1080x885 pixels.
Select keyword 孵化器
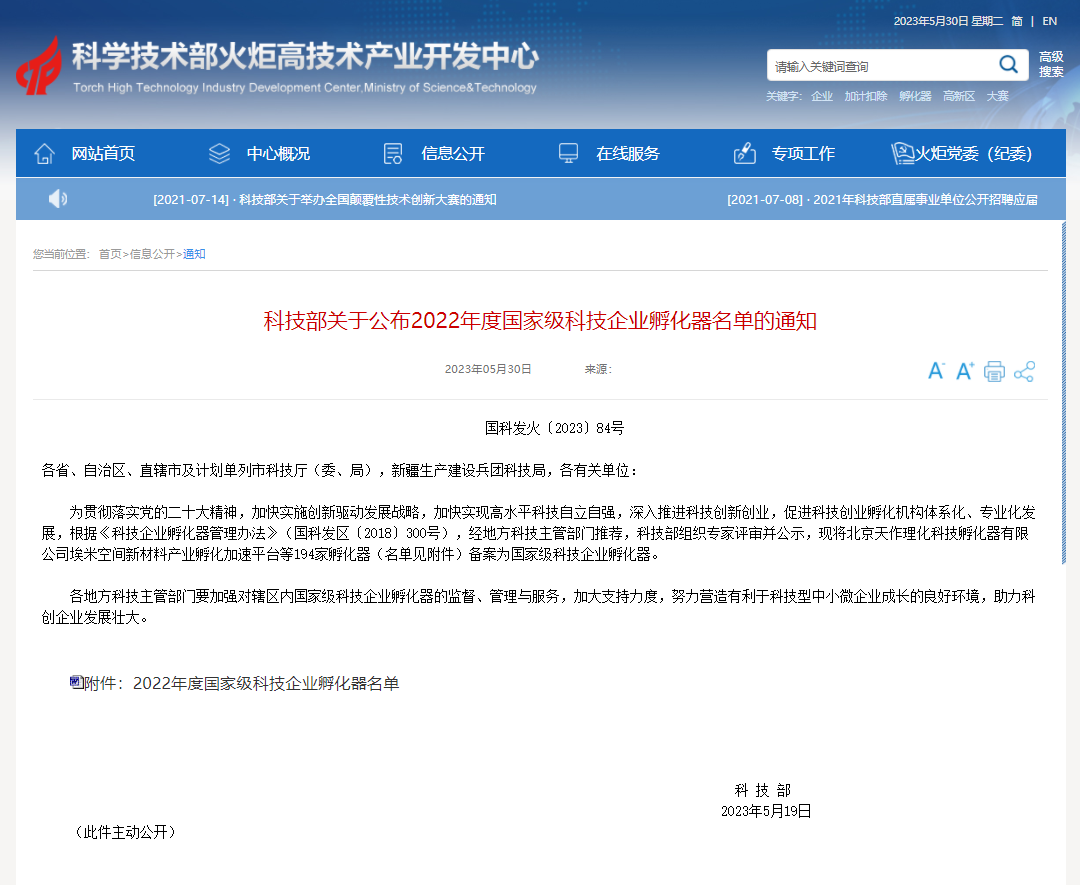click(915, 96)
